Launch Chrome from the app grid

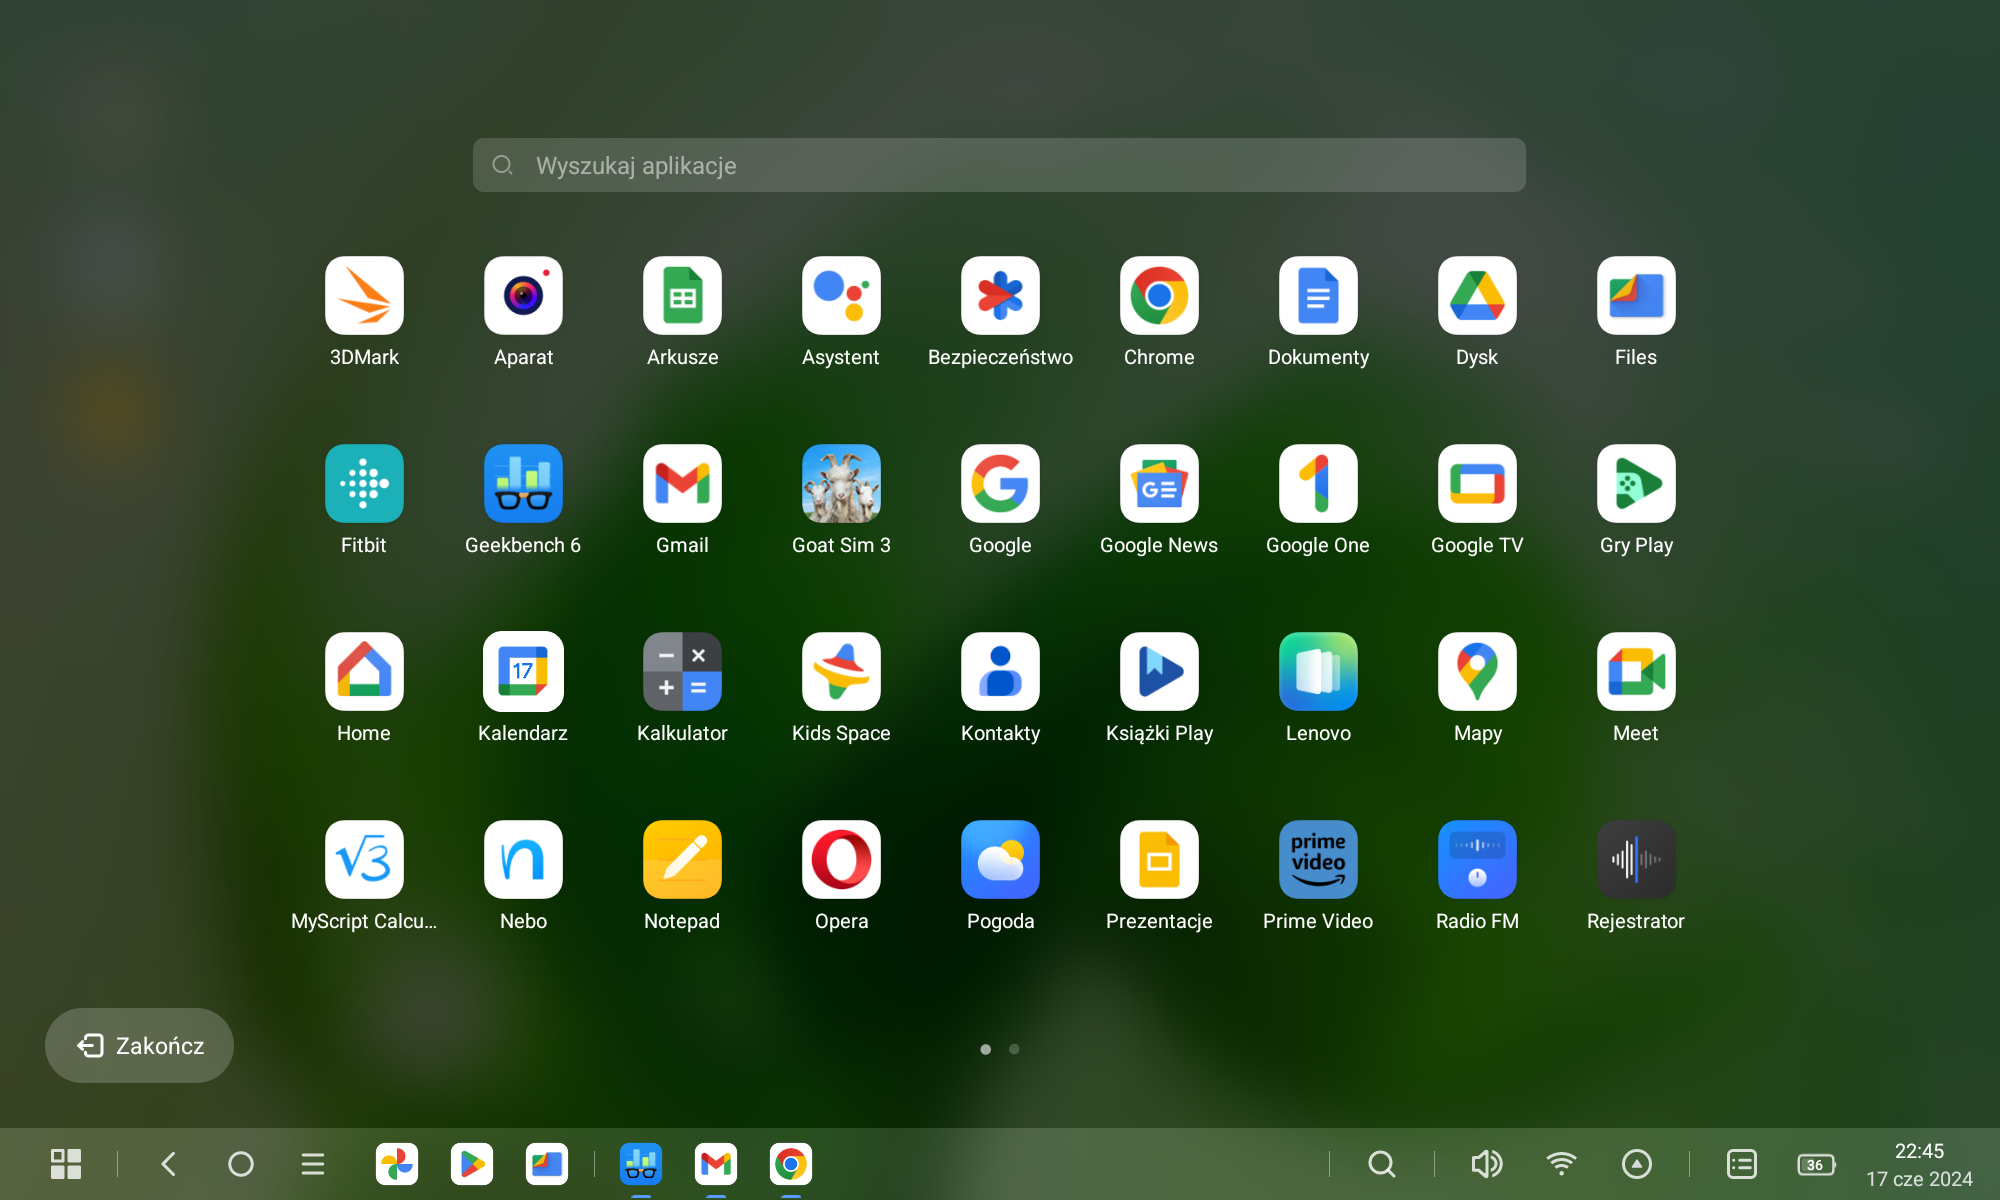(1159, 296)
